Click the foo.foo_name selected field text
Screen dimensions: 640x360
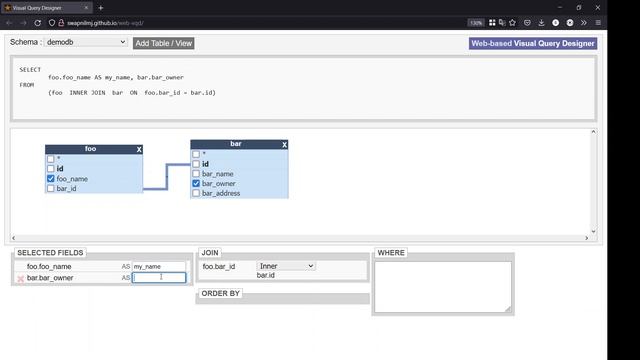click(x=49, y=267)
